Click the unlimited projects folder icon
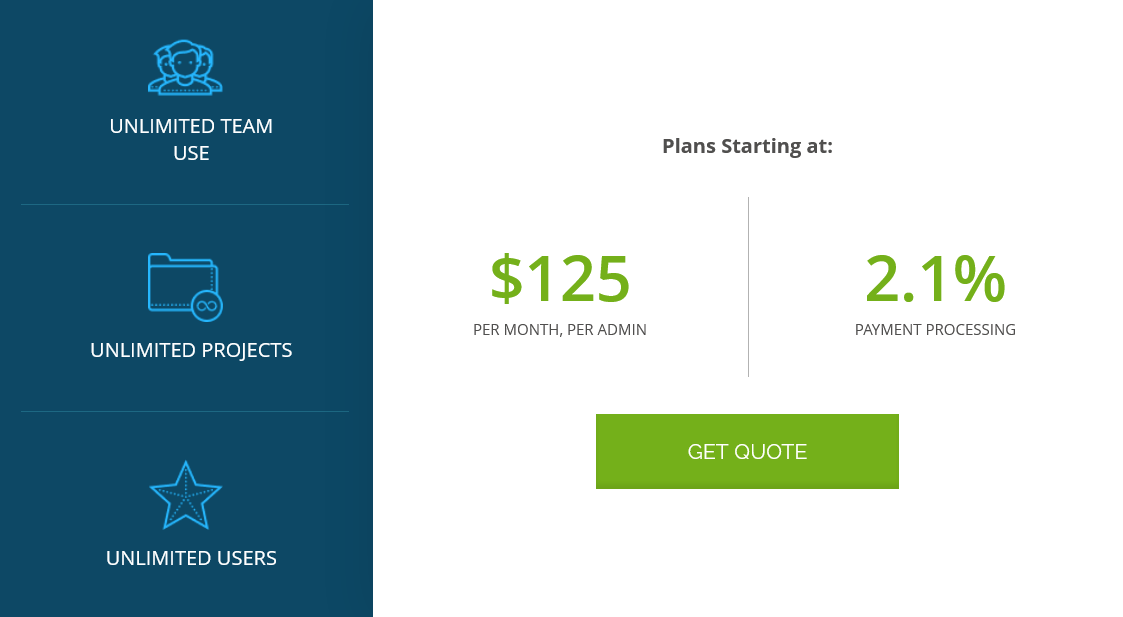Screen dimensions: 1123x617 182,281
